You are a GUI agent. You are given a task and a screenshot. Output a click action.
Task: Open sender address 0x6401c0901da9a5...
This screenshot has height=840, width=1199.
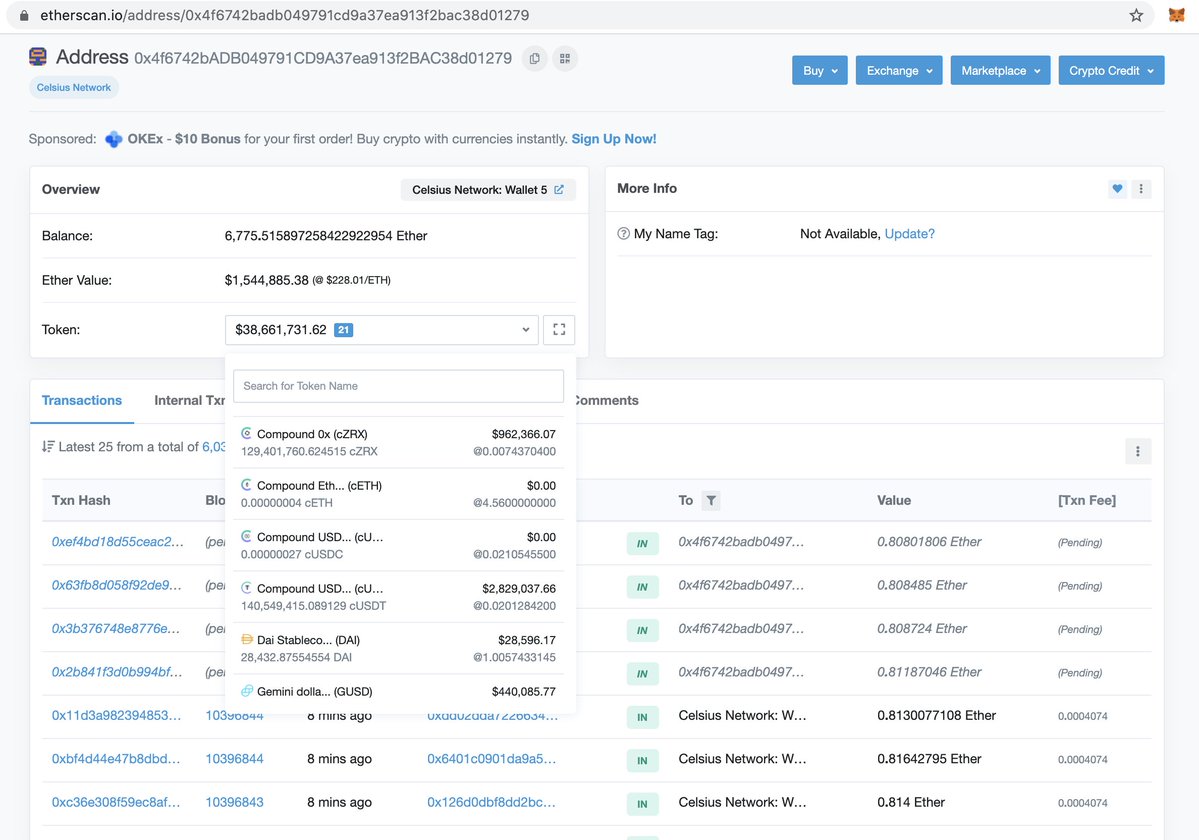491,760
